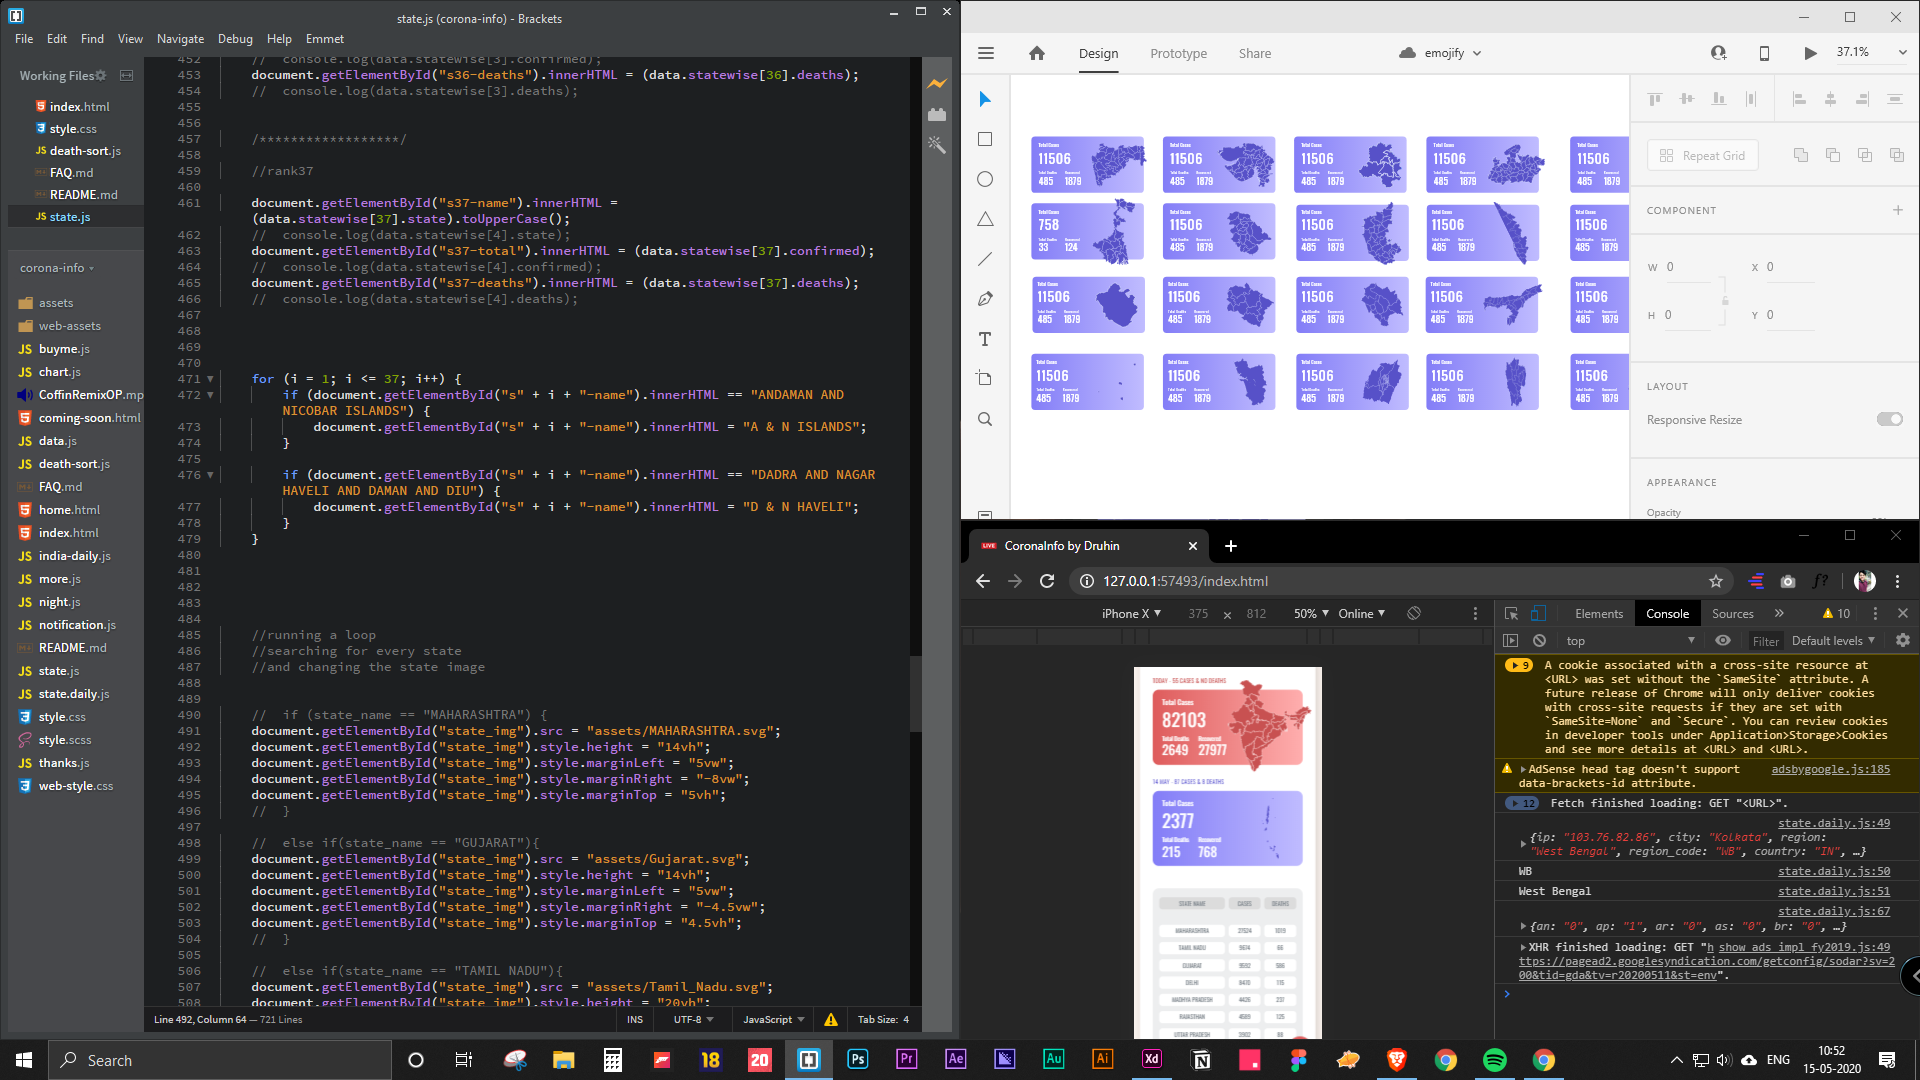
Task: Select the Artboard tool in XD
Action: 985,379
